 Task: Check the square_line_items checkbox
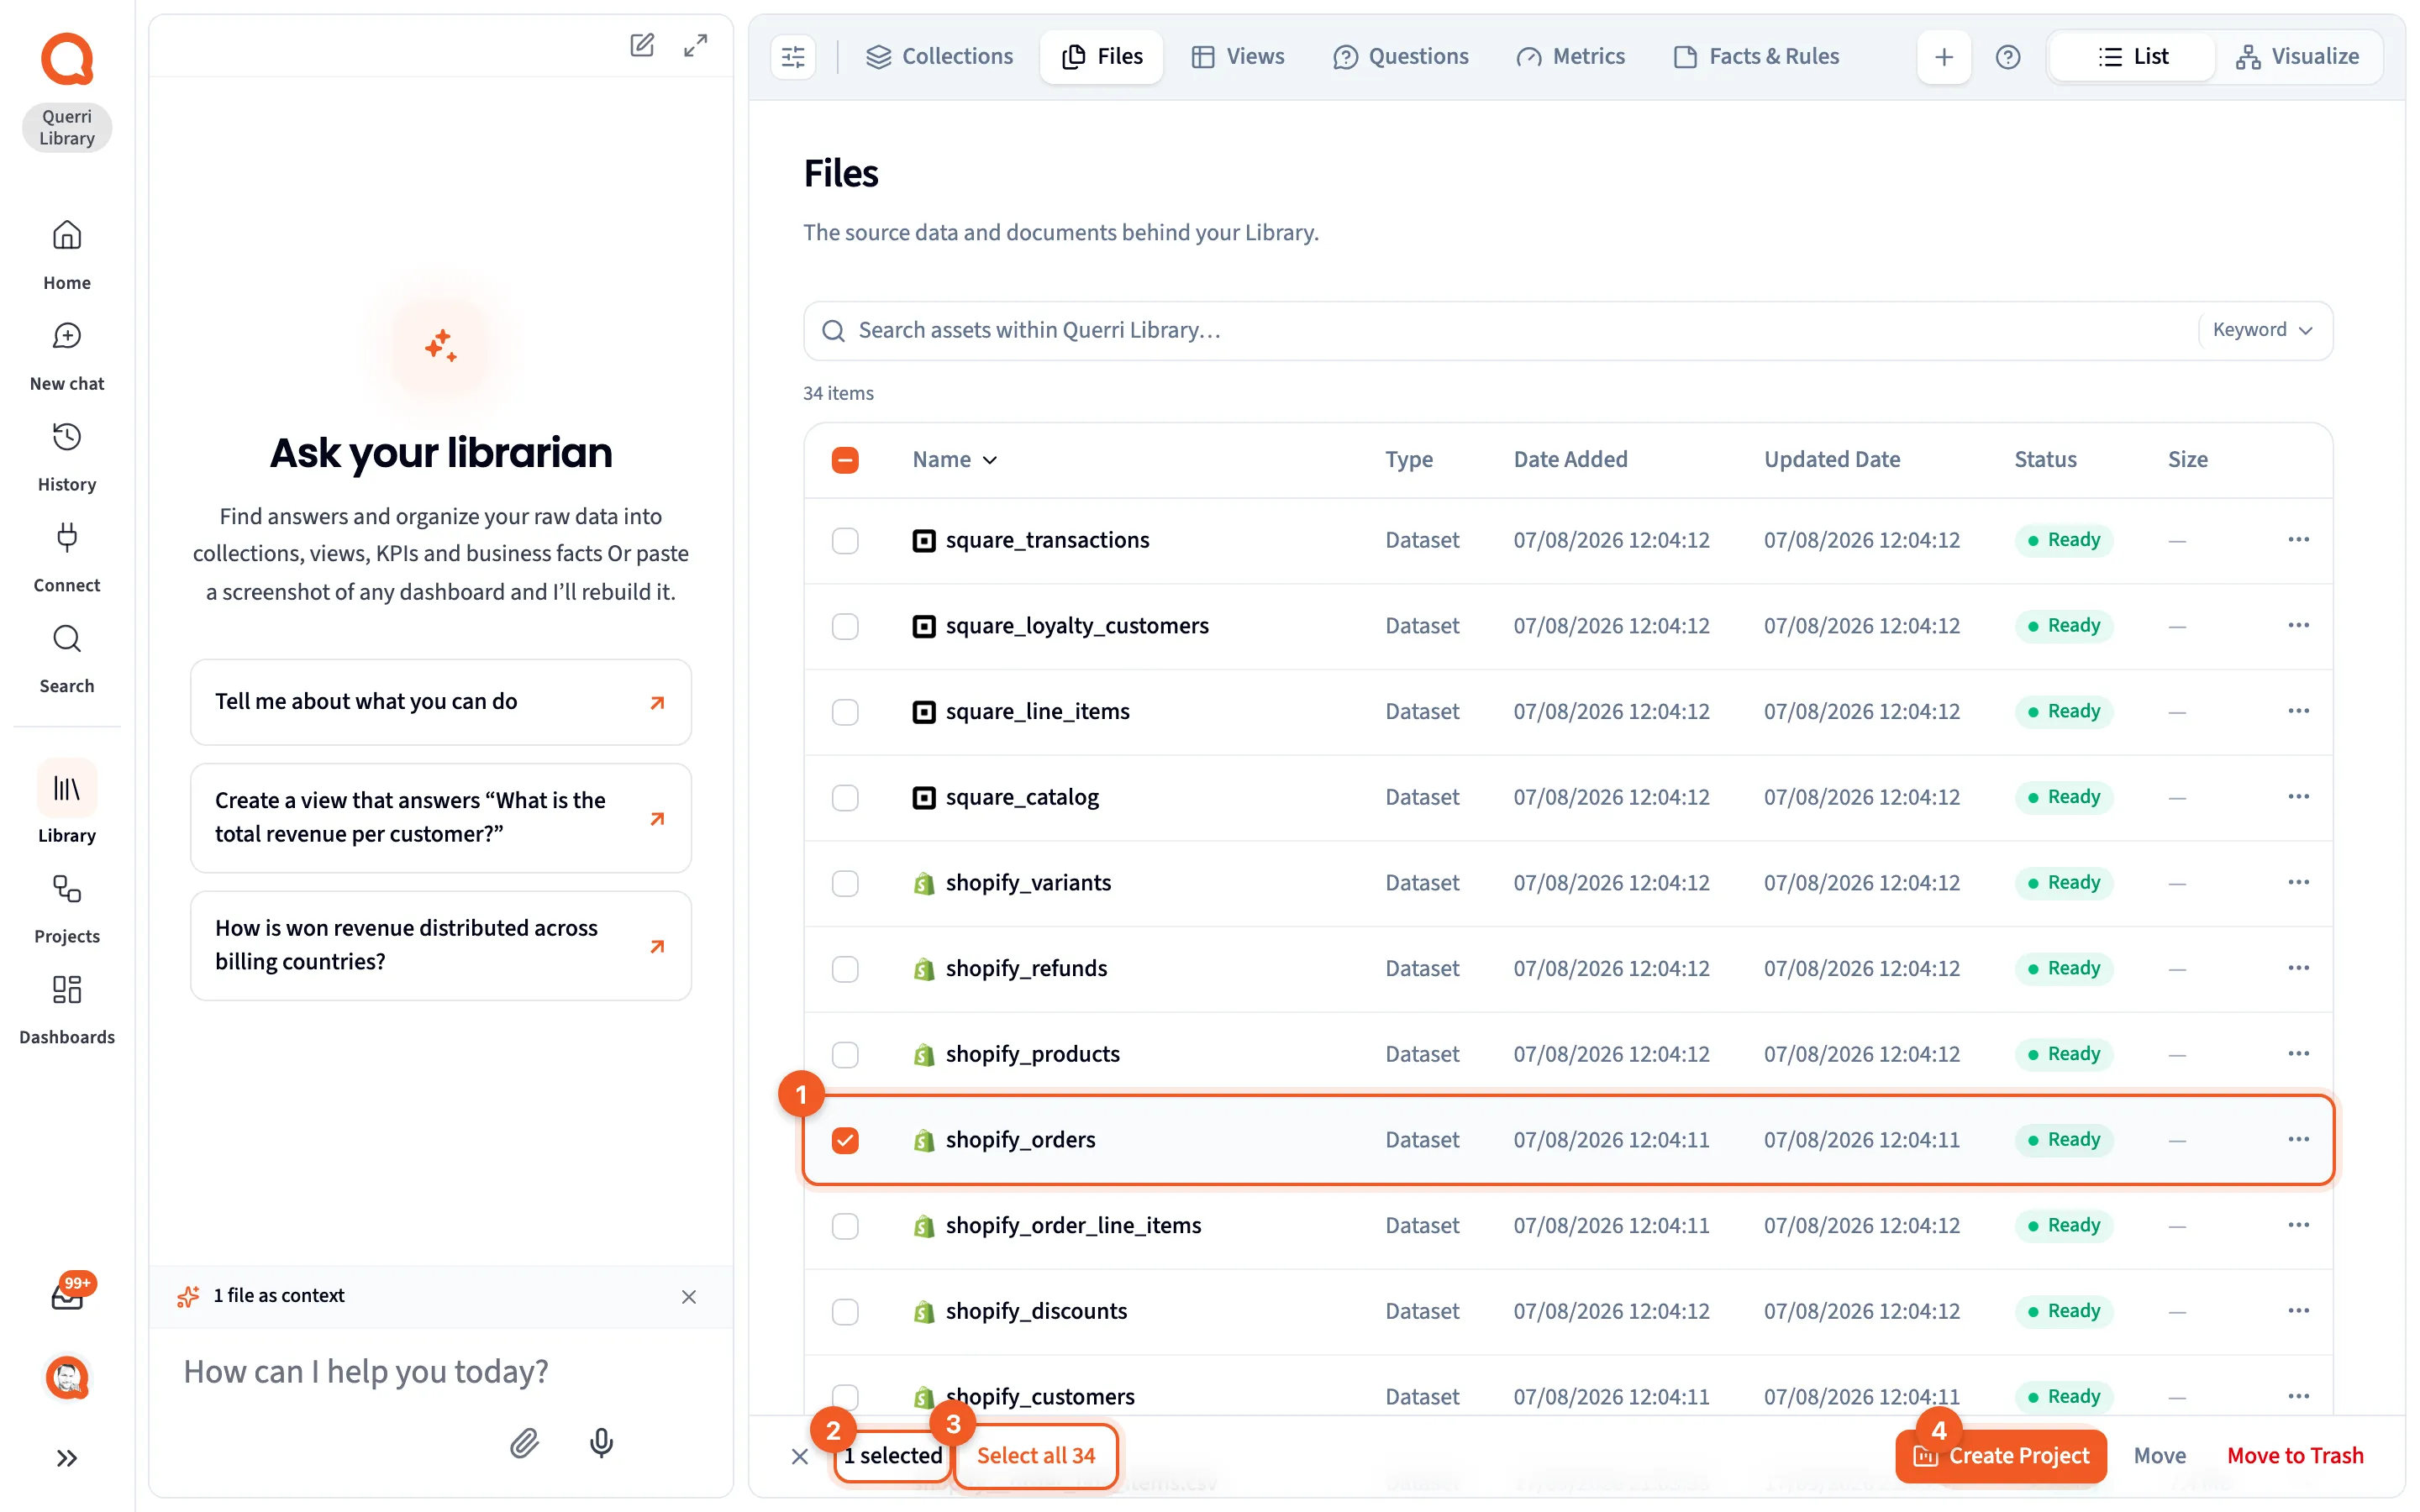(x=845, y=712)
